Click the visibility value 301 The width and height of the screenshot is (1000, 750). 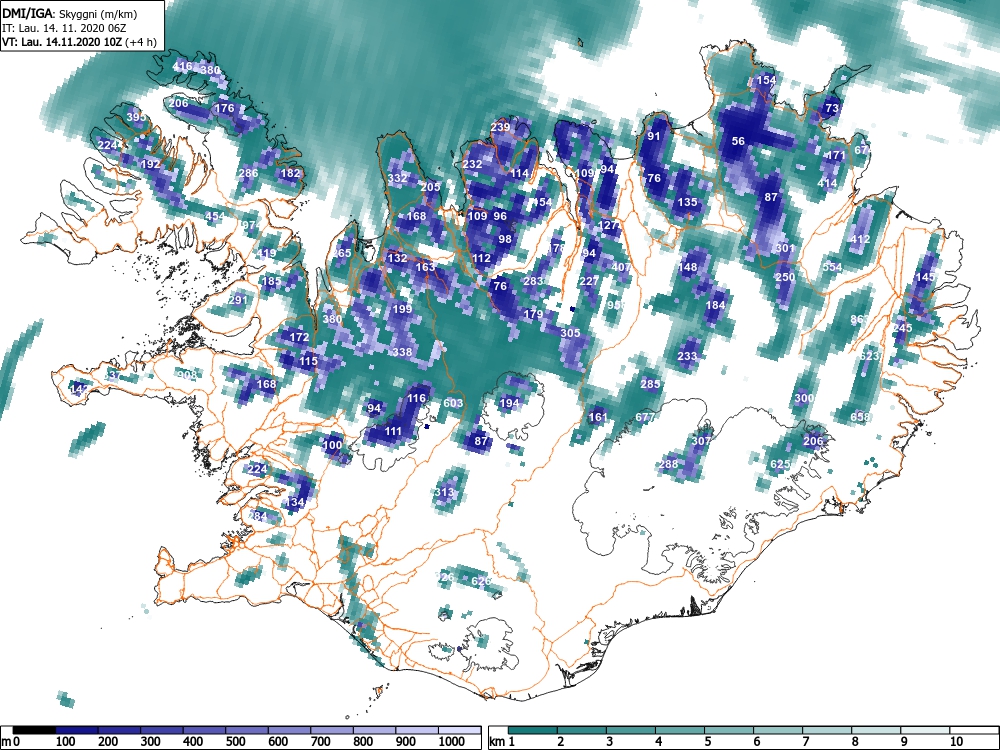coord(785,249)
